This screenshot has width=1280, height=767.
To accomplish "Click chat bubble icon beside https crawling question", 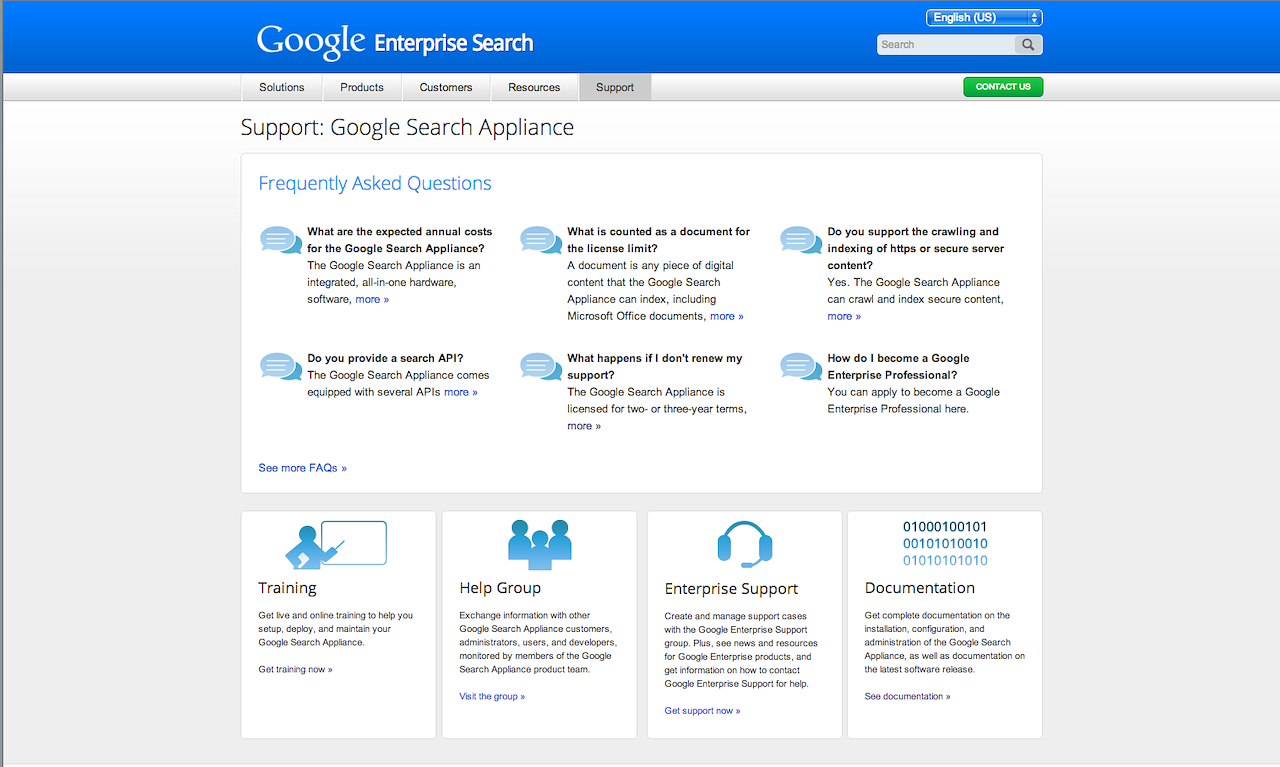I will click(801, 240).
